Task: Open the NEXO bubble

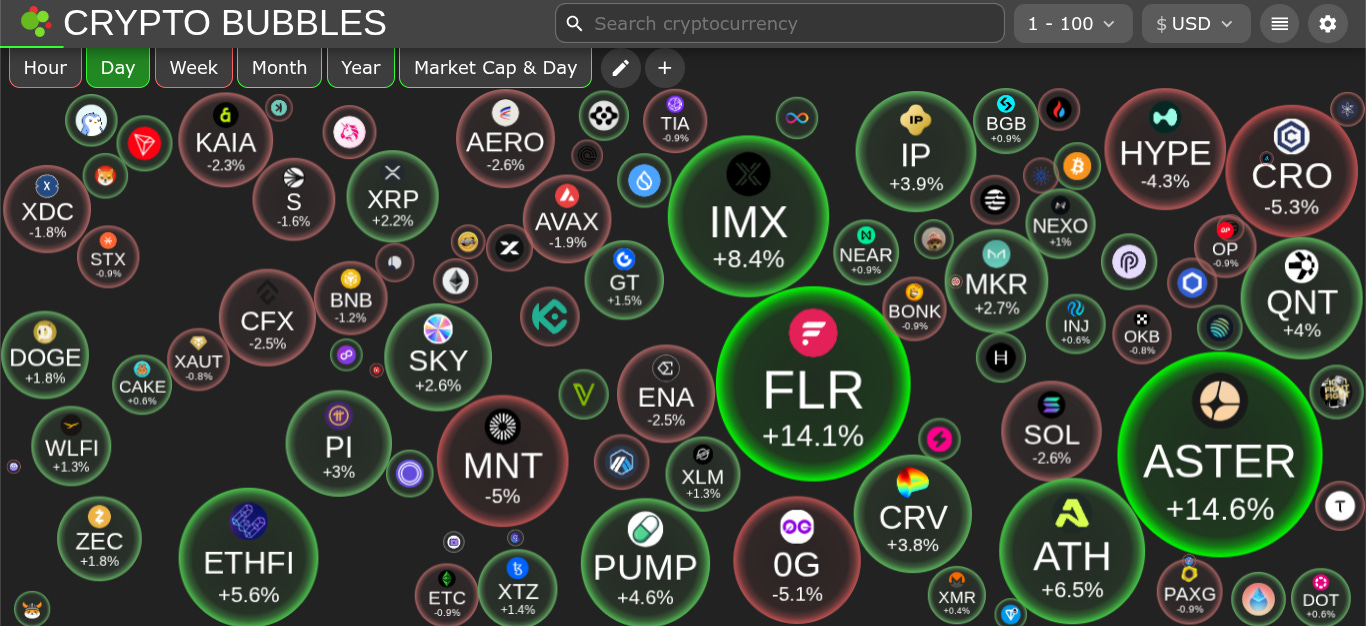Action: [1060, 224]
